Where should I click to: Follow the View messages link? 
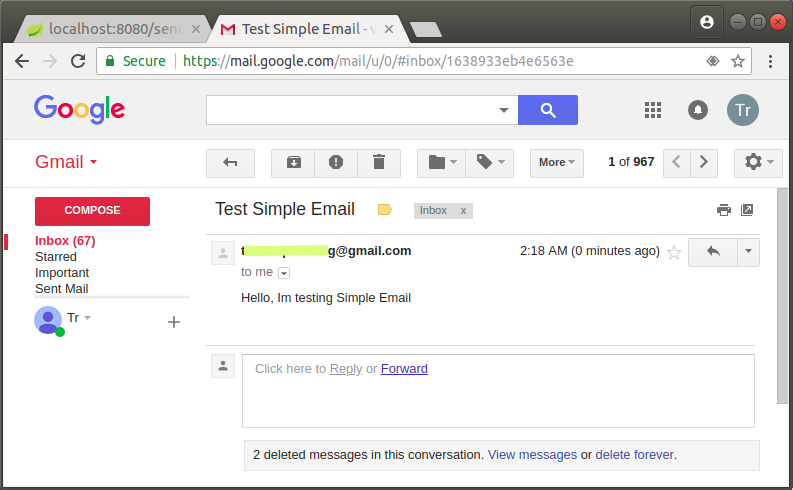pyautogui.click(x=532, y=455)
